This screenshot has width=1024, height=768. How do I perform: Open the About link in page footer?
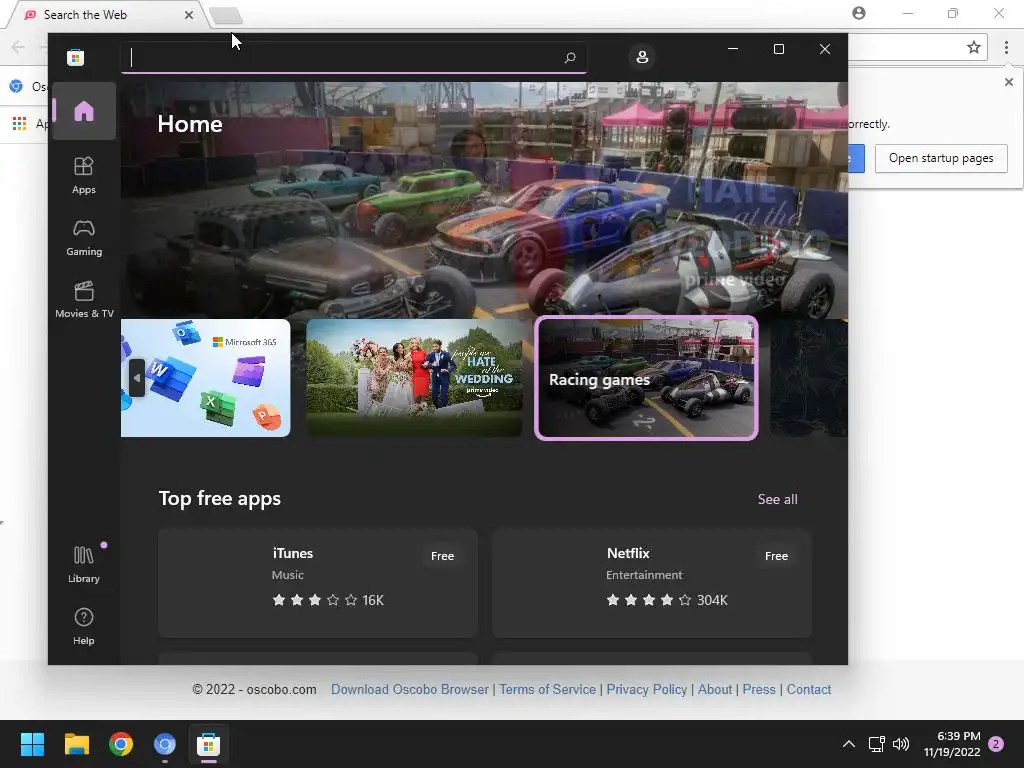click(715, 689)
